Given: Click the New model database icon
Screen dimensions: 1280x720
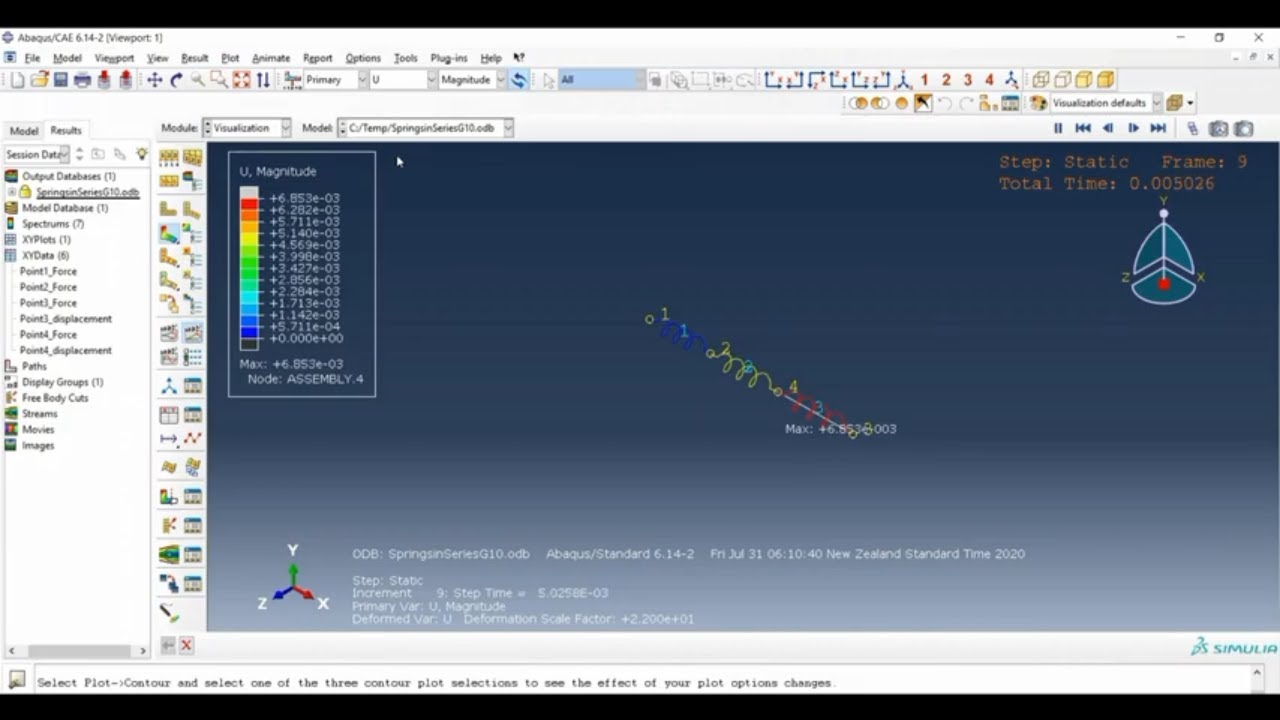Looking at the screenshot, I should coord(17,80).
